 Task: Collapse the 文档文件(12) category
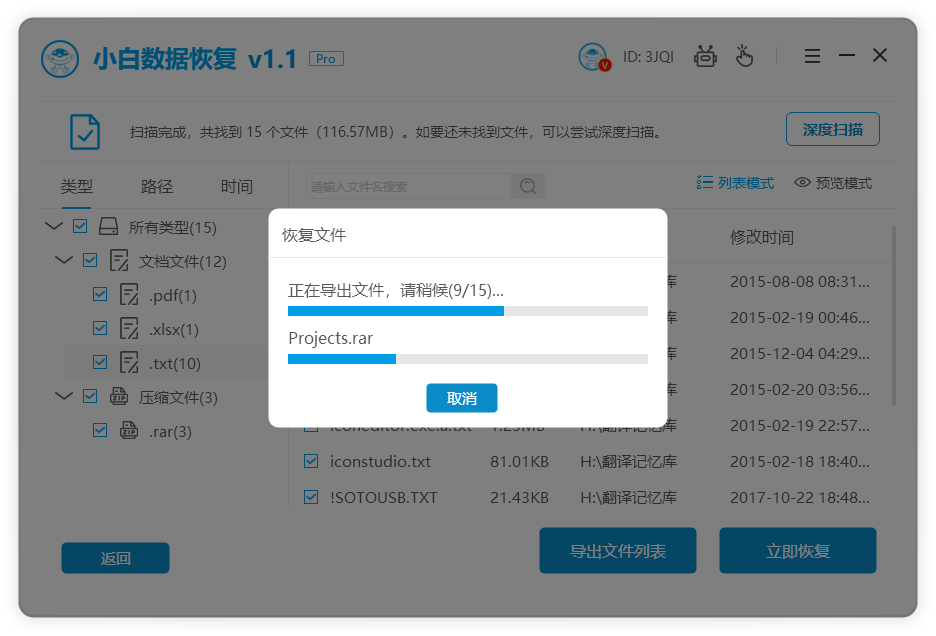point(64,261)
